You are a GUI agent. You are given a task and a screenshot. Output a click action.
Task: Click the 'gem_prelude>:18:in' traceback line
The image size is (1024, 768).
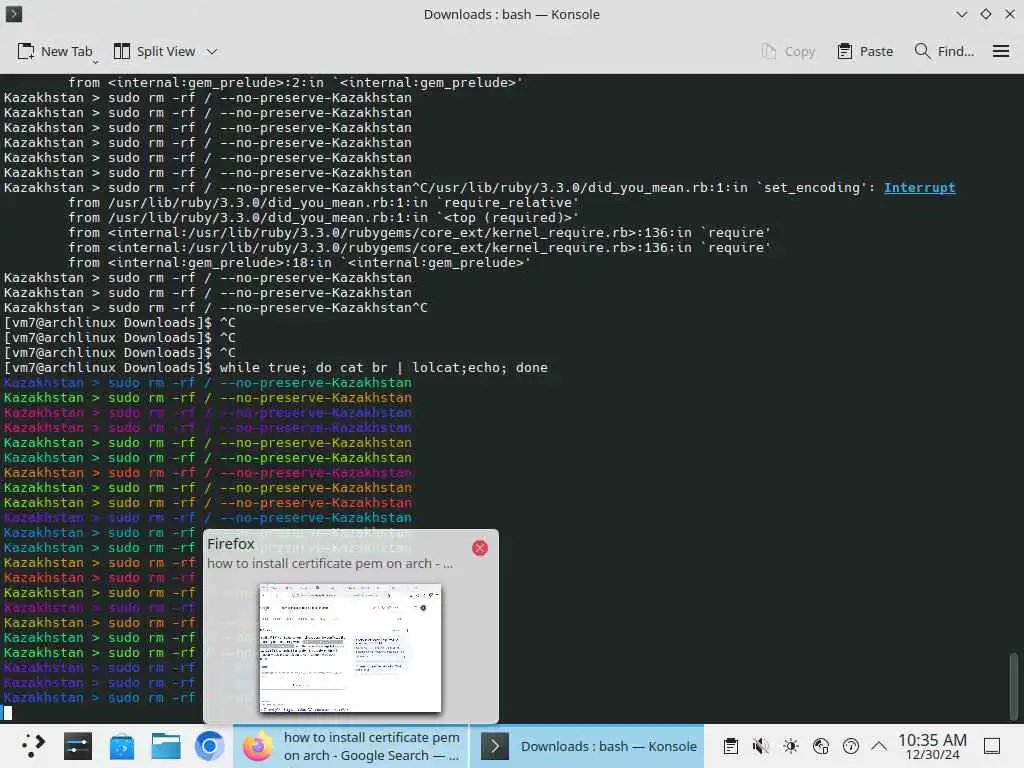[300, 263]
